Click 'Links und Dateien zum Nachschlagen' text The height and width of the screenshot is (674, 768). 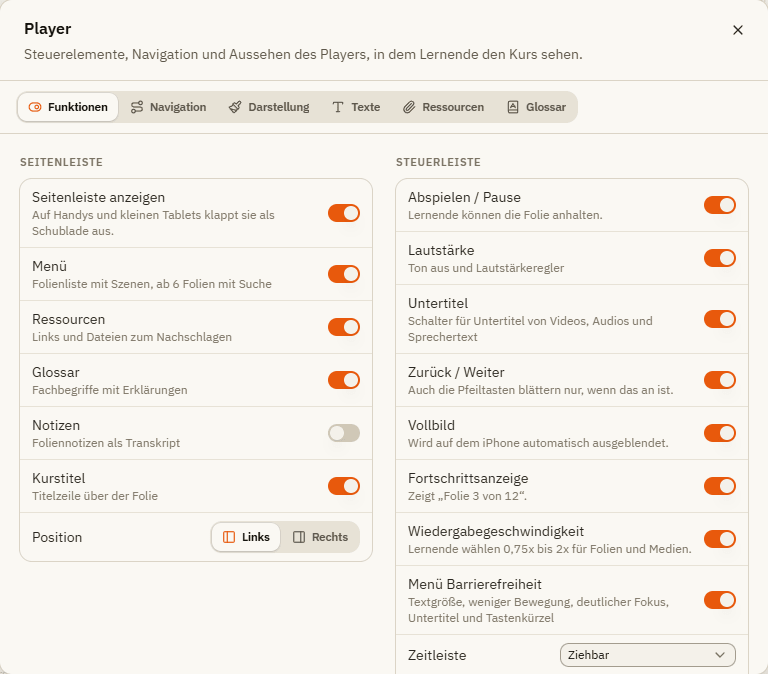pos(132,337)
